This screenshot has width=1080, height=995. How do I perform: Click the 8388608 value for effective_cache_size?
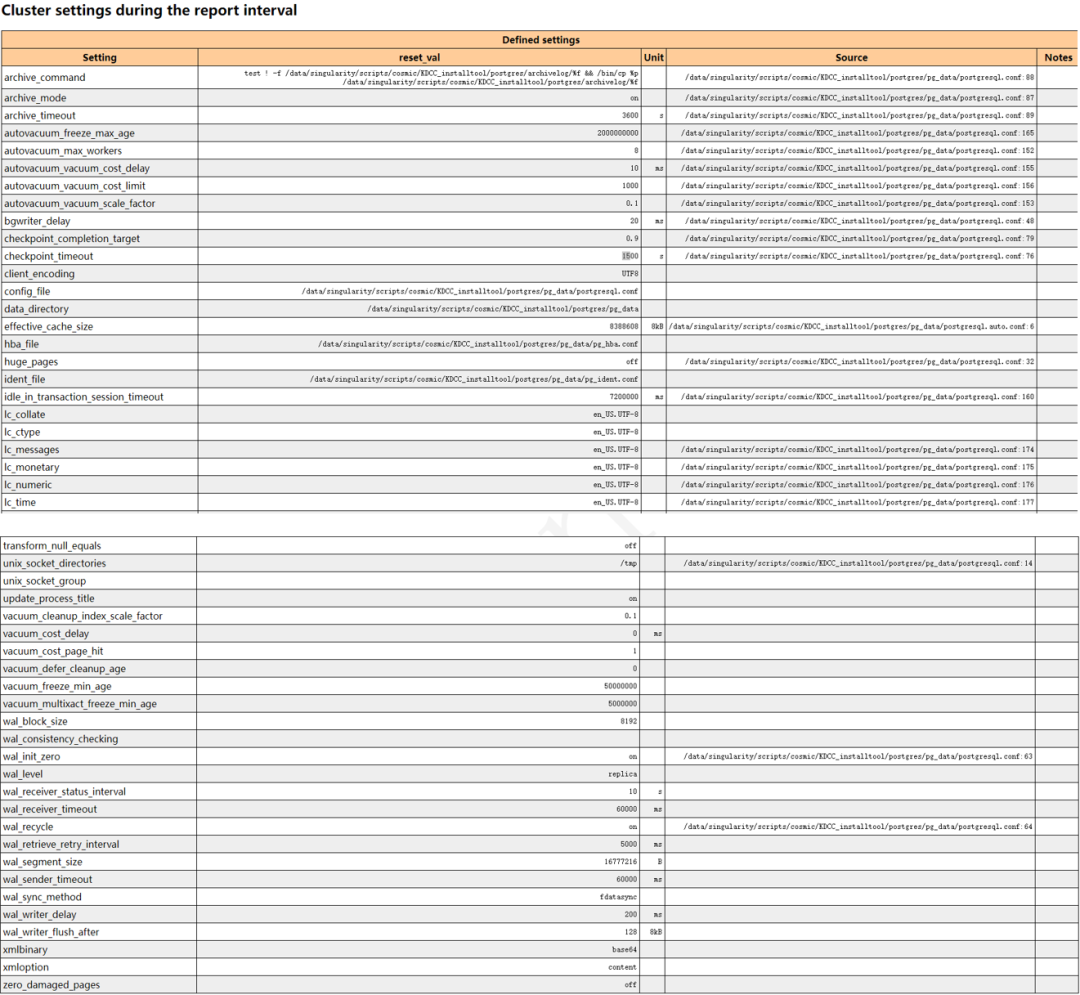coord(624,326)
